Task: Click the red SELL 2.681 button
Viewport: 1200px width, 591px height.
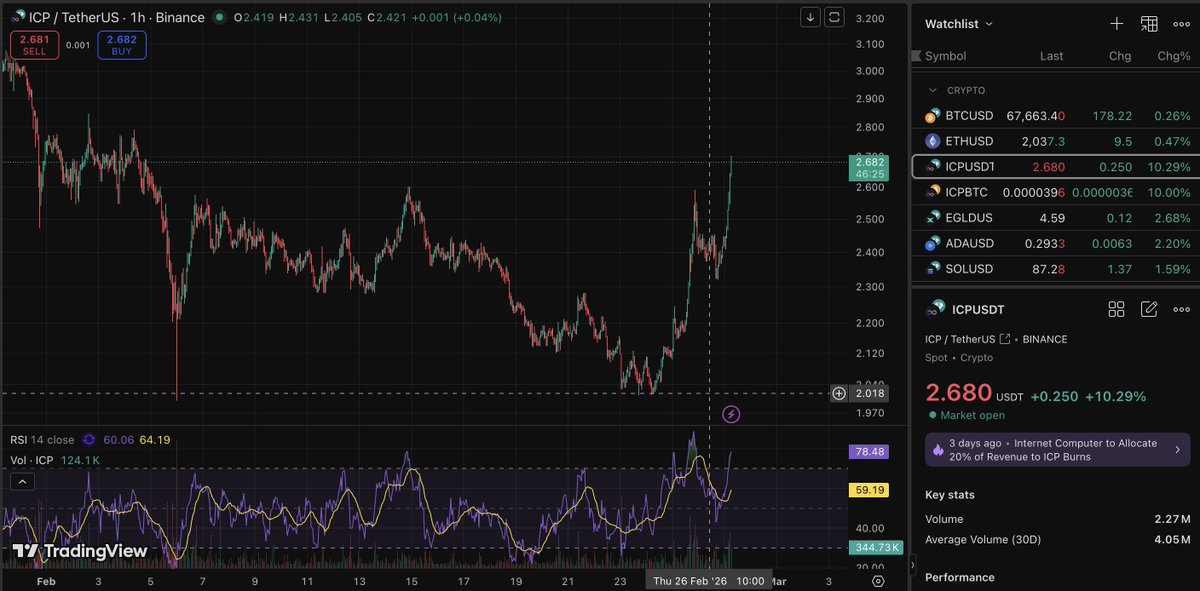Action: tap(35, 45)
